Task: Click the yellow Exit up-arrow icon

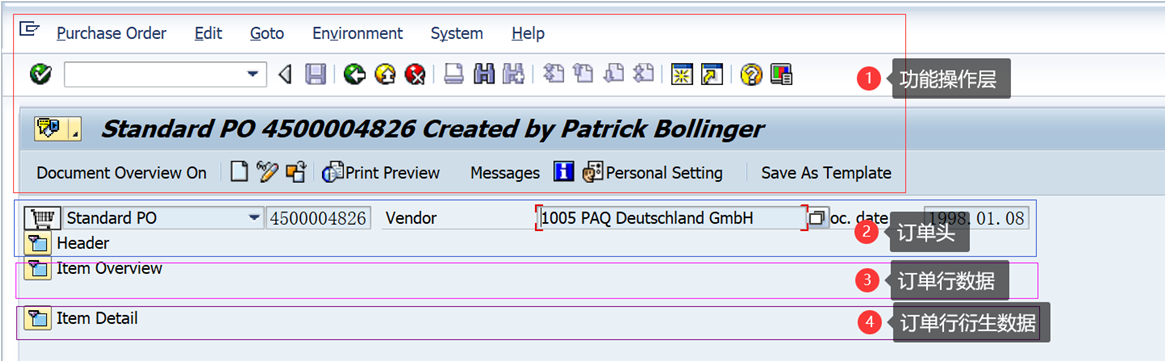Action: pyautogui.click(x=384, y=74)
